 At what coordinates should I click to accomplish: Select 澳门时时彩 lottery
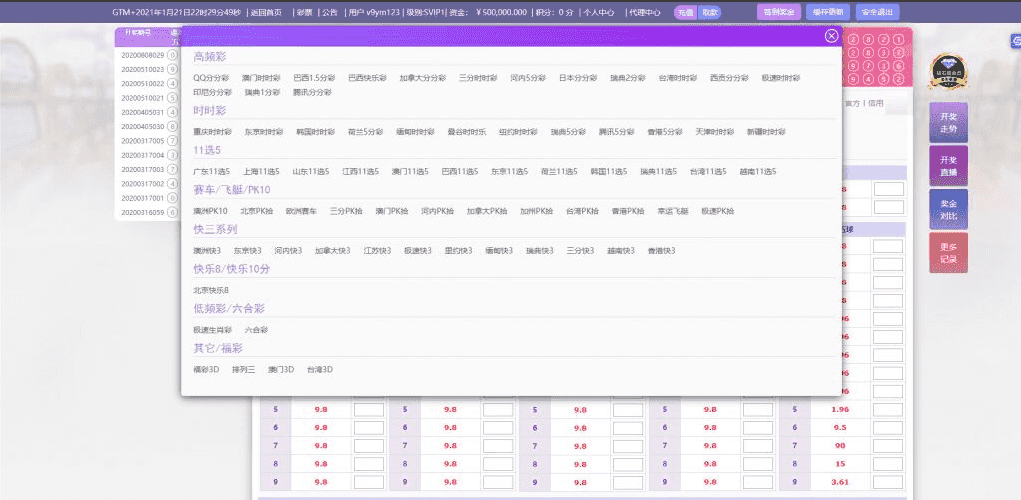260,78
